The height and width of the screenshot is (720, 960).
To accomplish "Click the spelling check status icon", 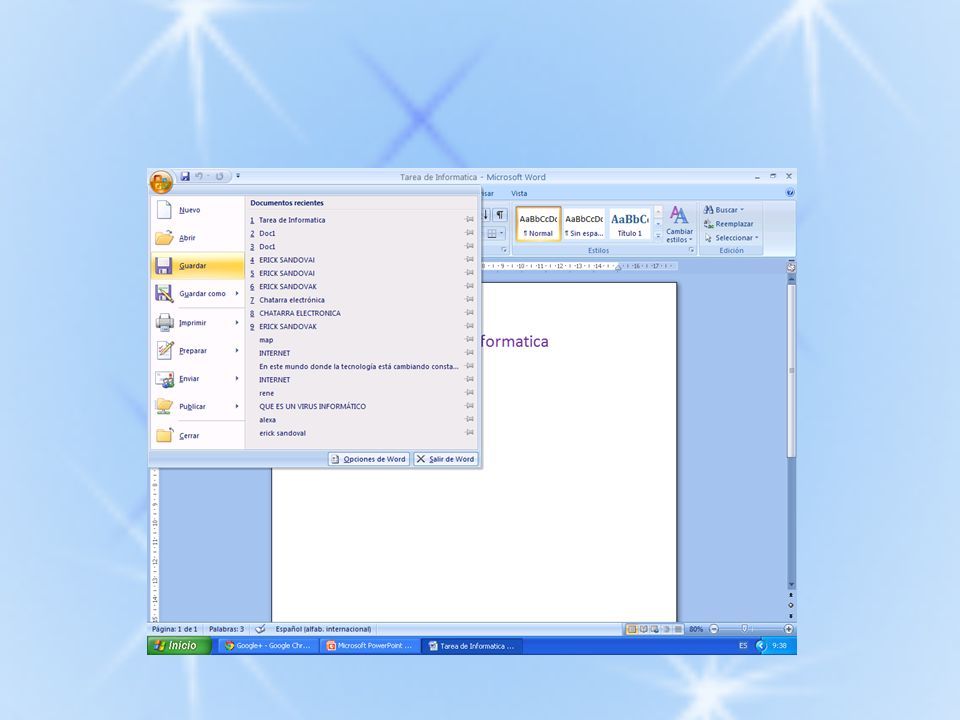I will [260, 629].
